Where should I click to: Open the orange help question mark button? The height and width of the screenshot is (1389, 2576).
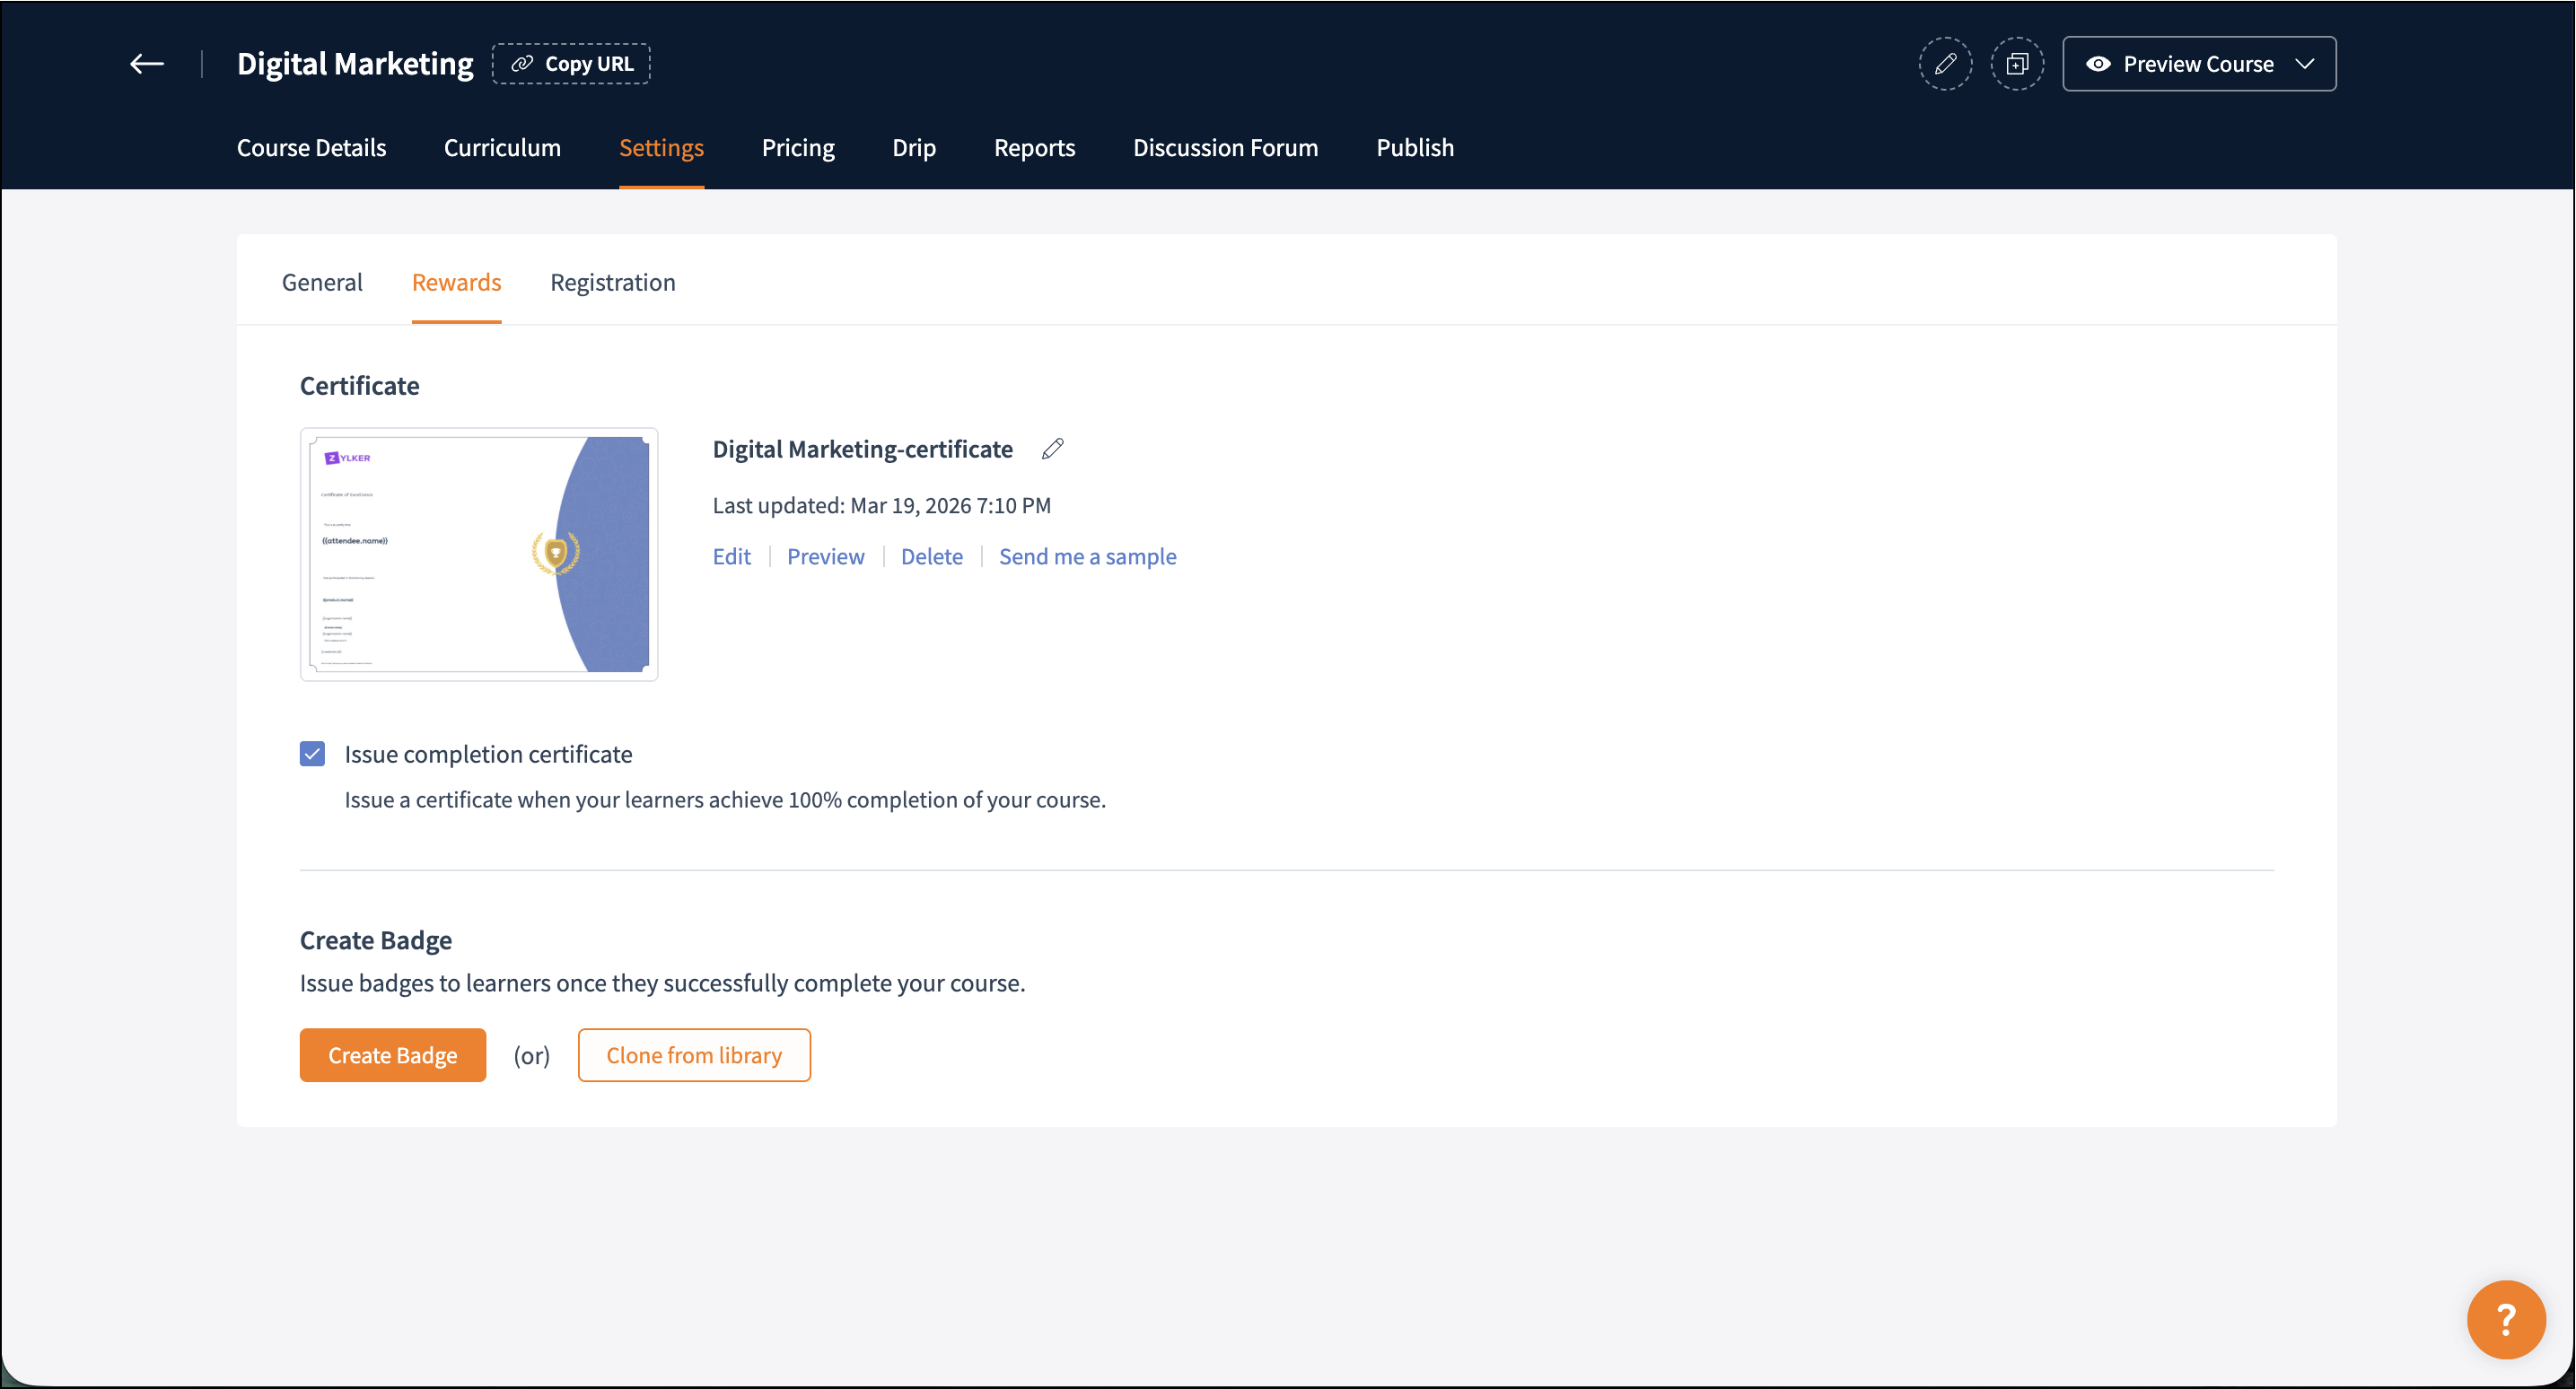[x=2505, y=1319]
